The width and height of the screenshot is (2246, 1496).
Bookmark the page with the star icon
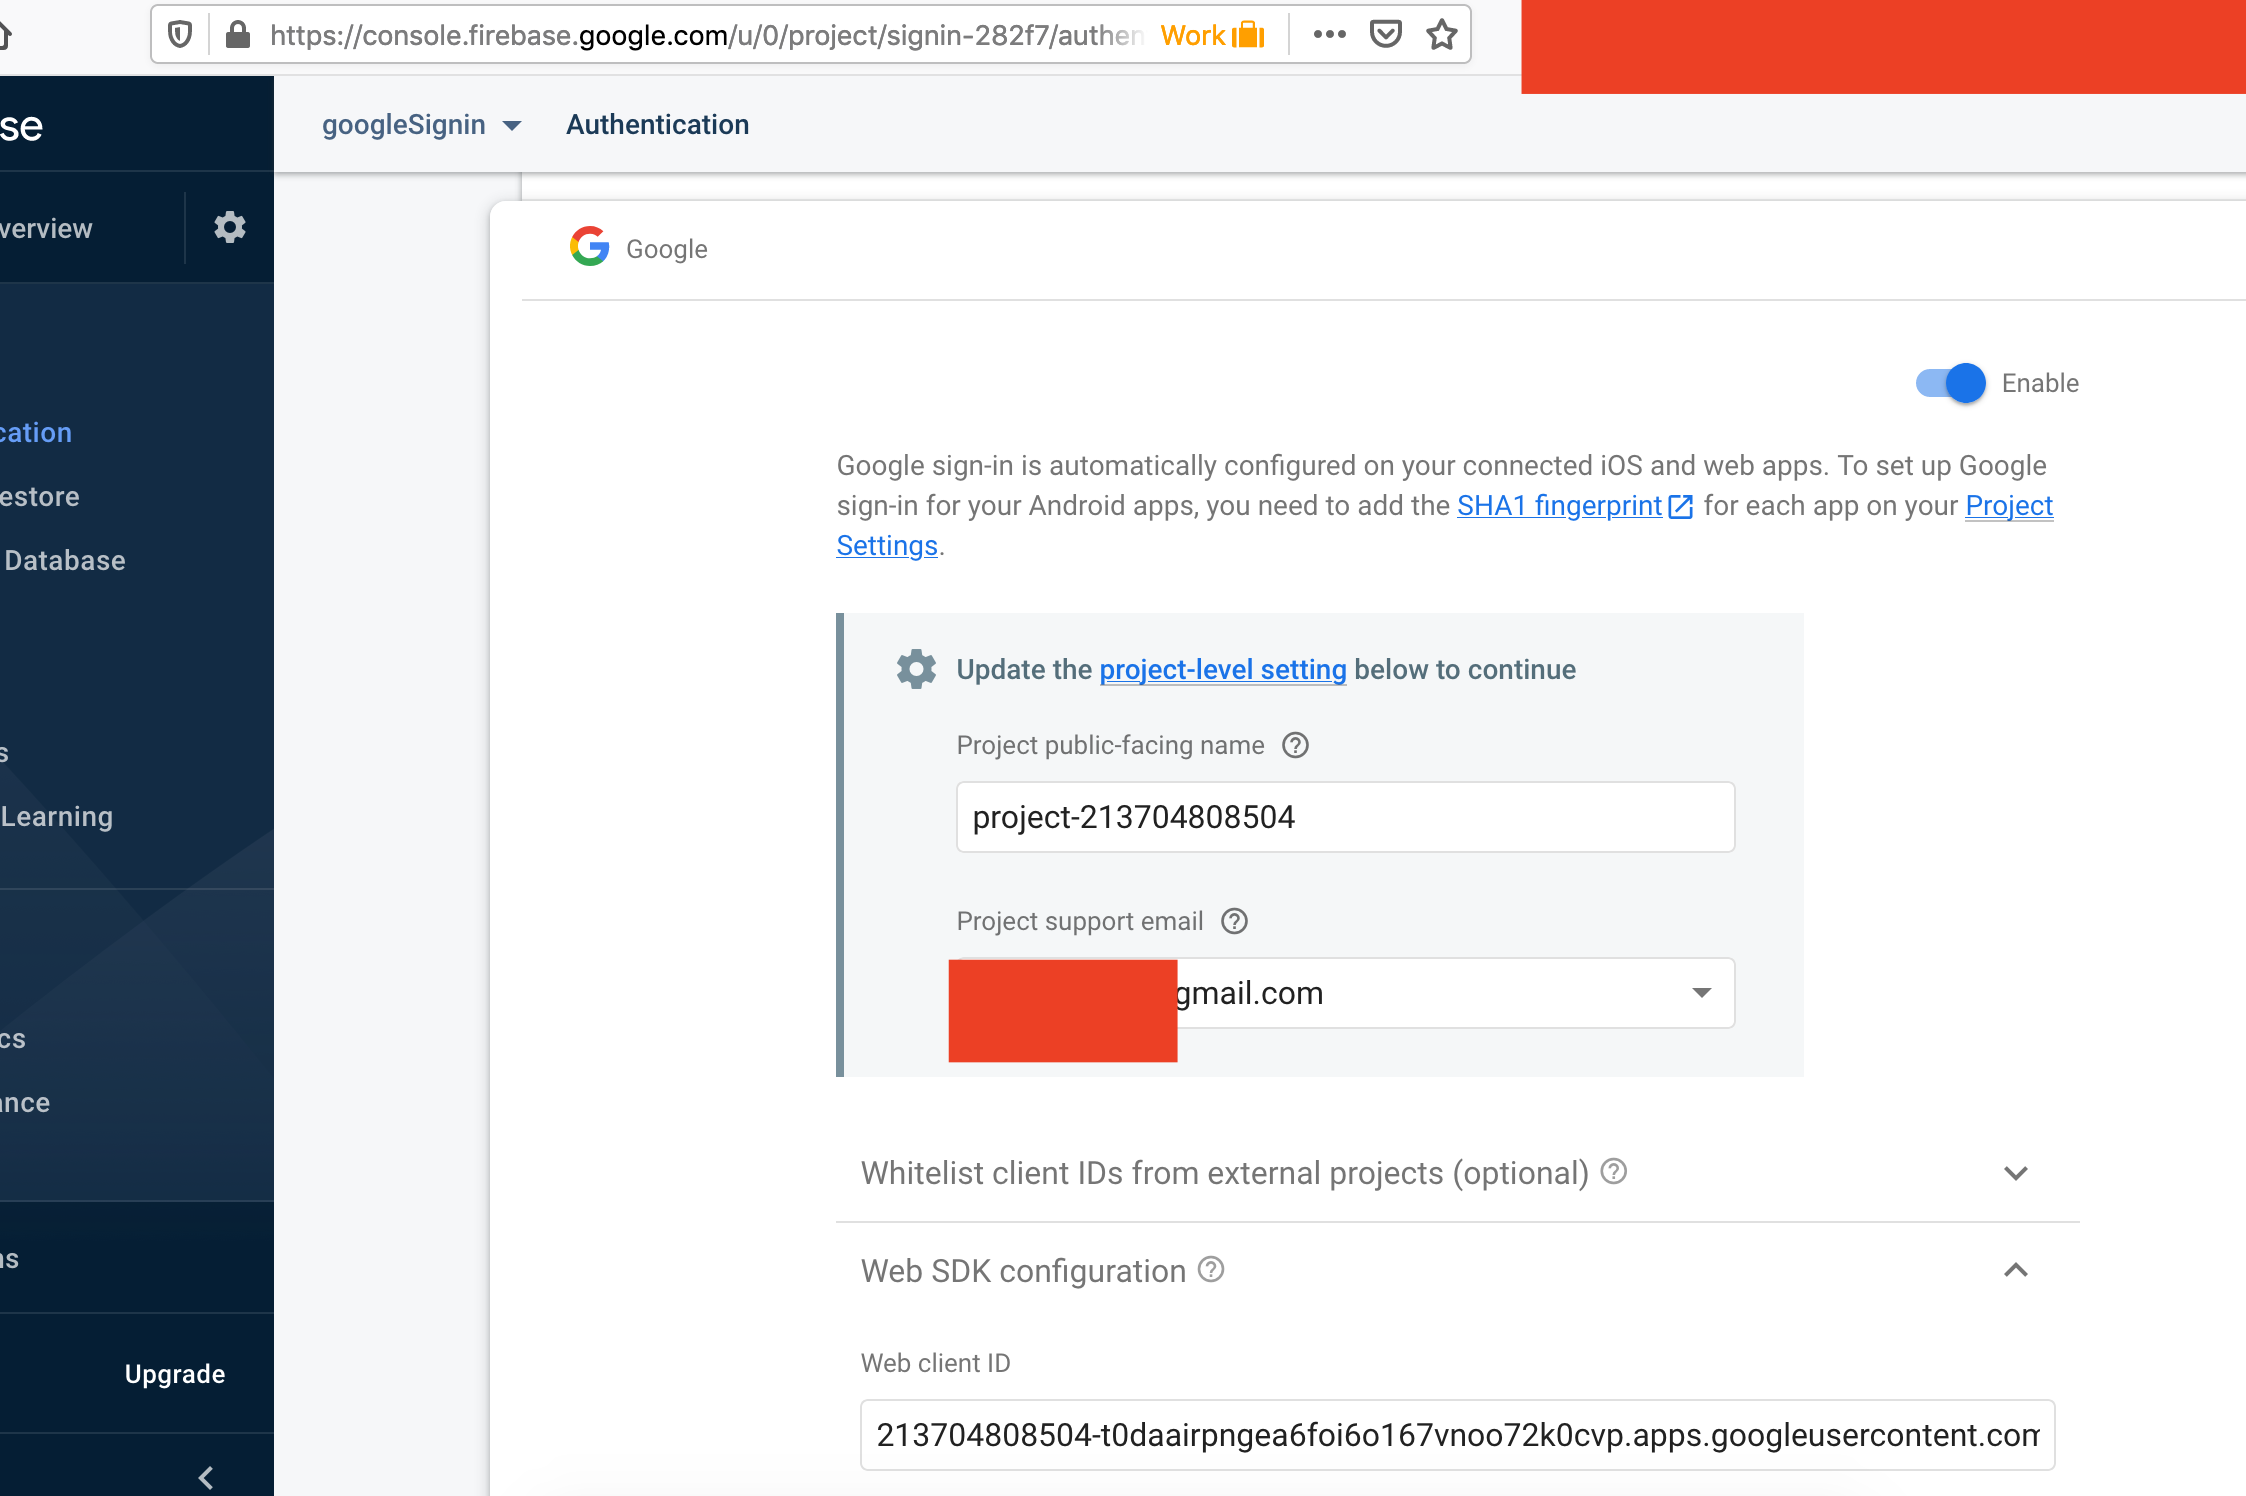point(1441,34)
